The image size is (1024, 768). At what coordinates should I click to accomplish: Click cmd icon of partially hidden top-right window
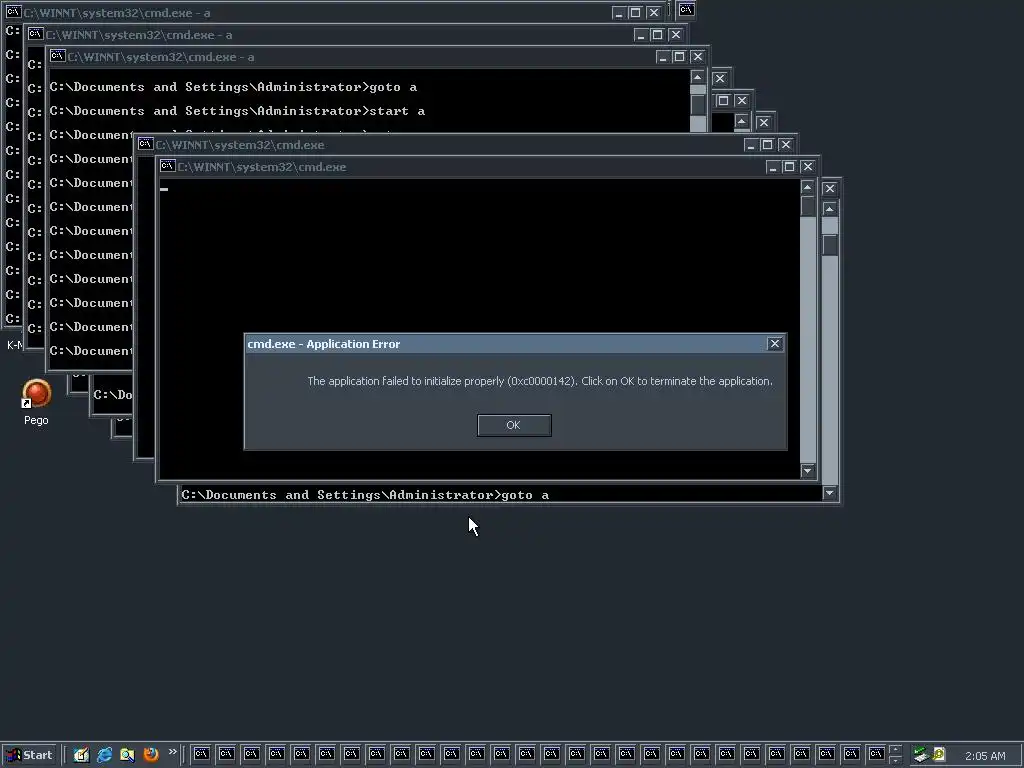point(686,9)
